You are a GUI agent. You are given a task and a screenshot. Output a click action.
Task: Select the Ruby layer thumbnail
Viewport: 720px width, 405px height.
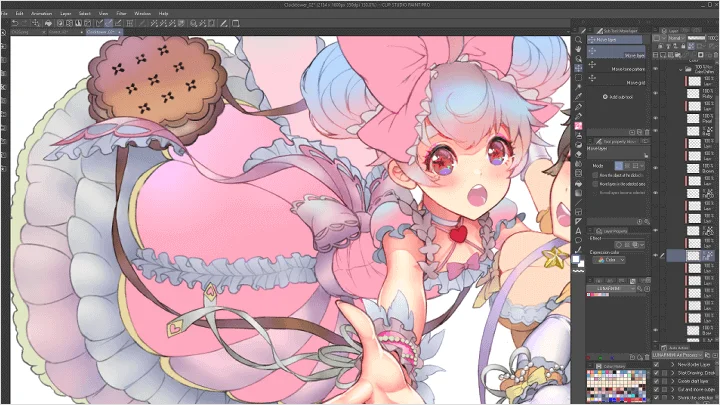tap(694, 94)
